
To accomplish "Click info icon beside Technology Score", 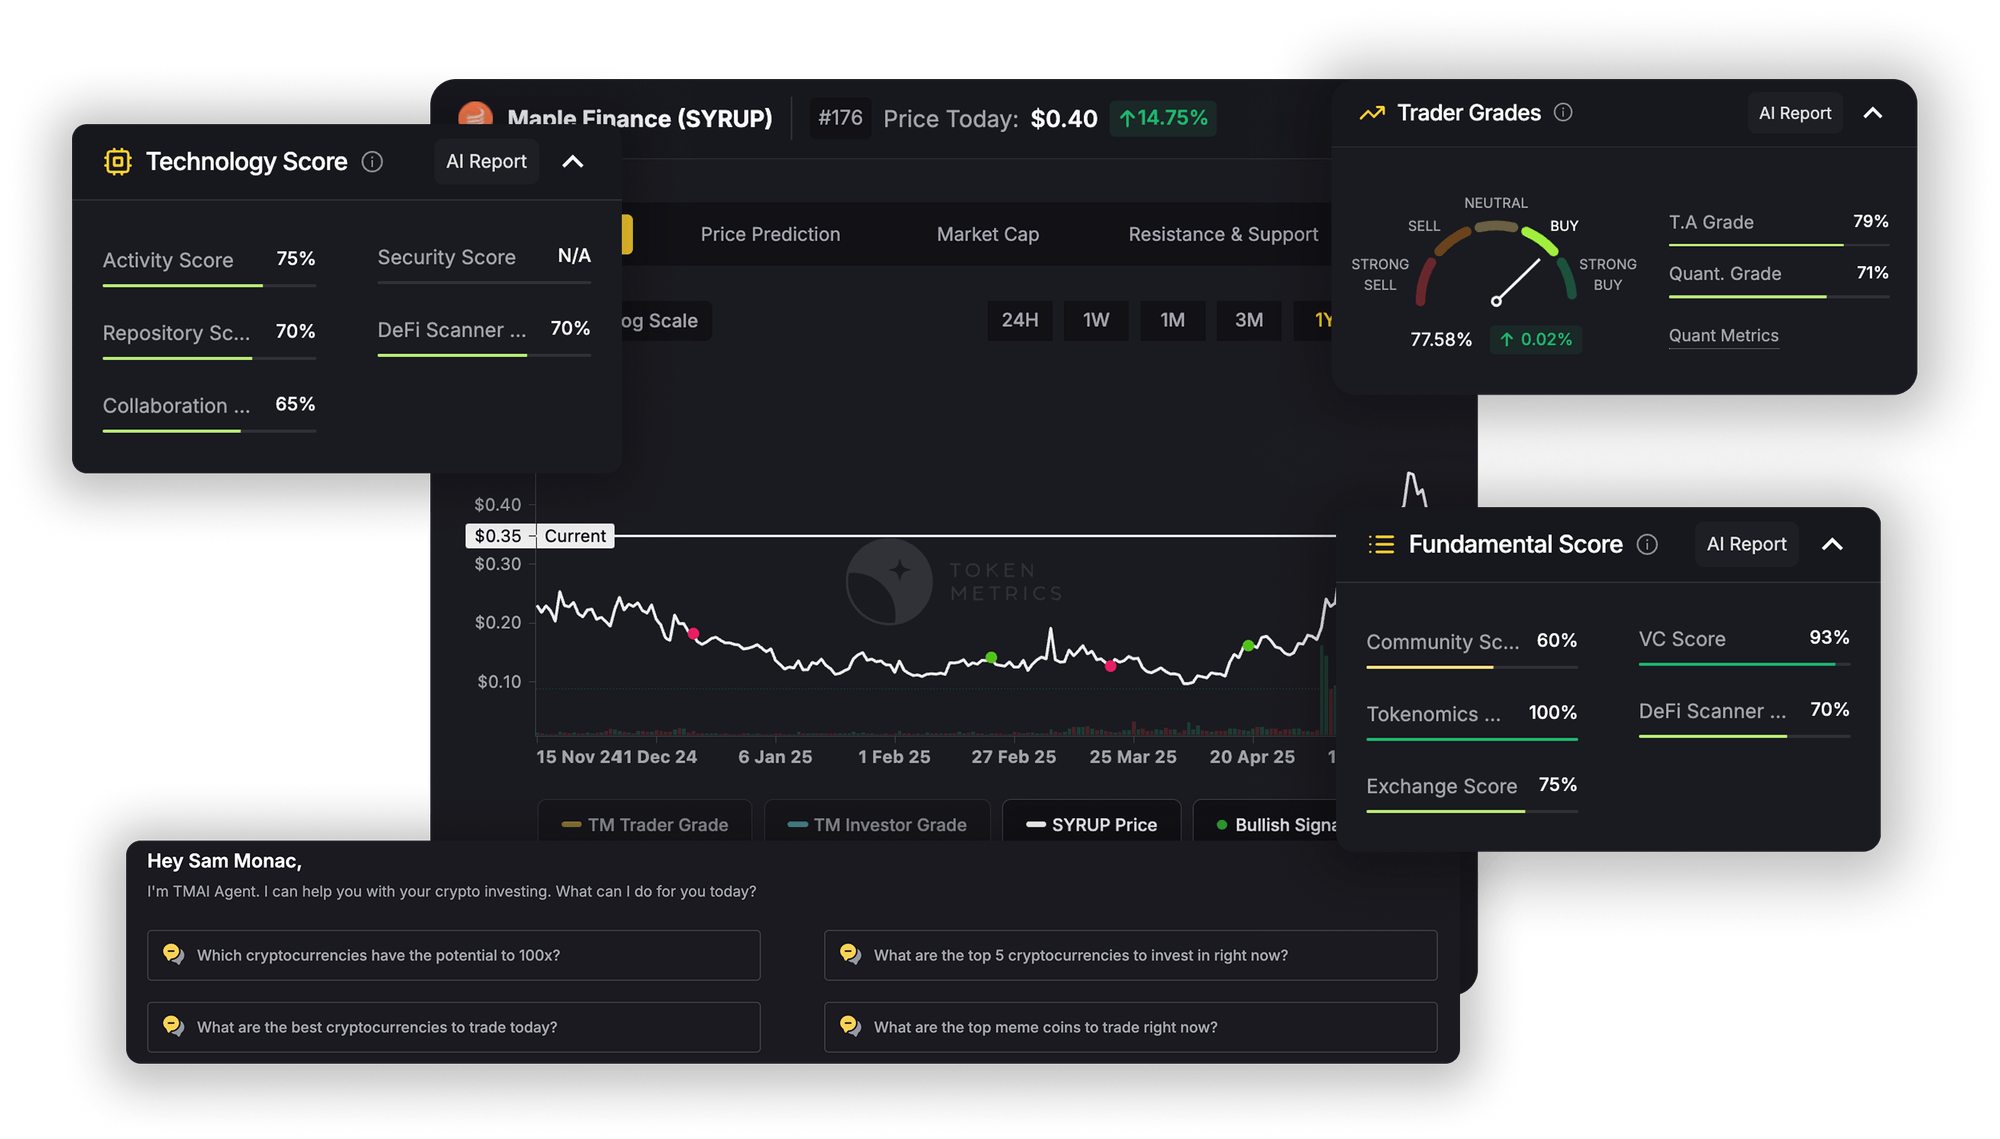I will (x=372, y=162).
